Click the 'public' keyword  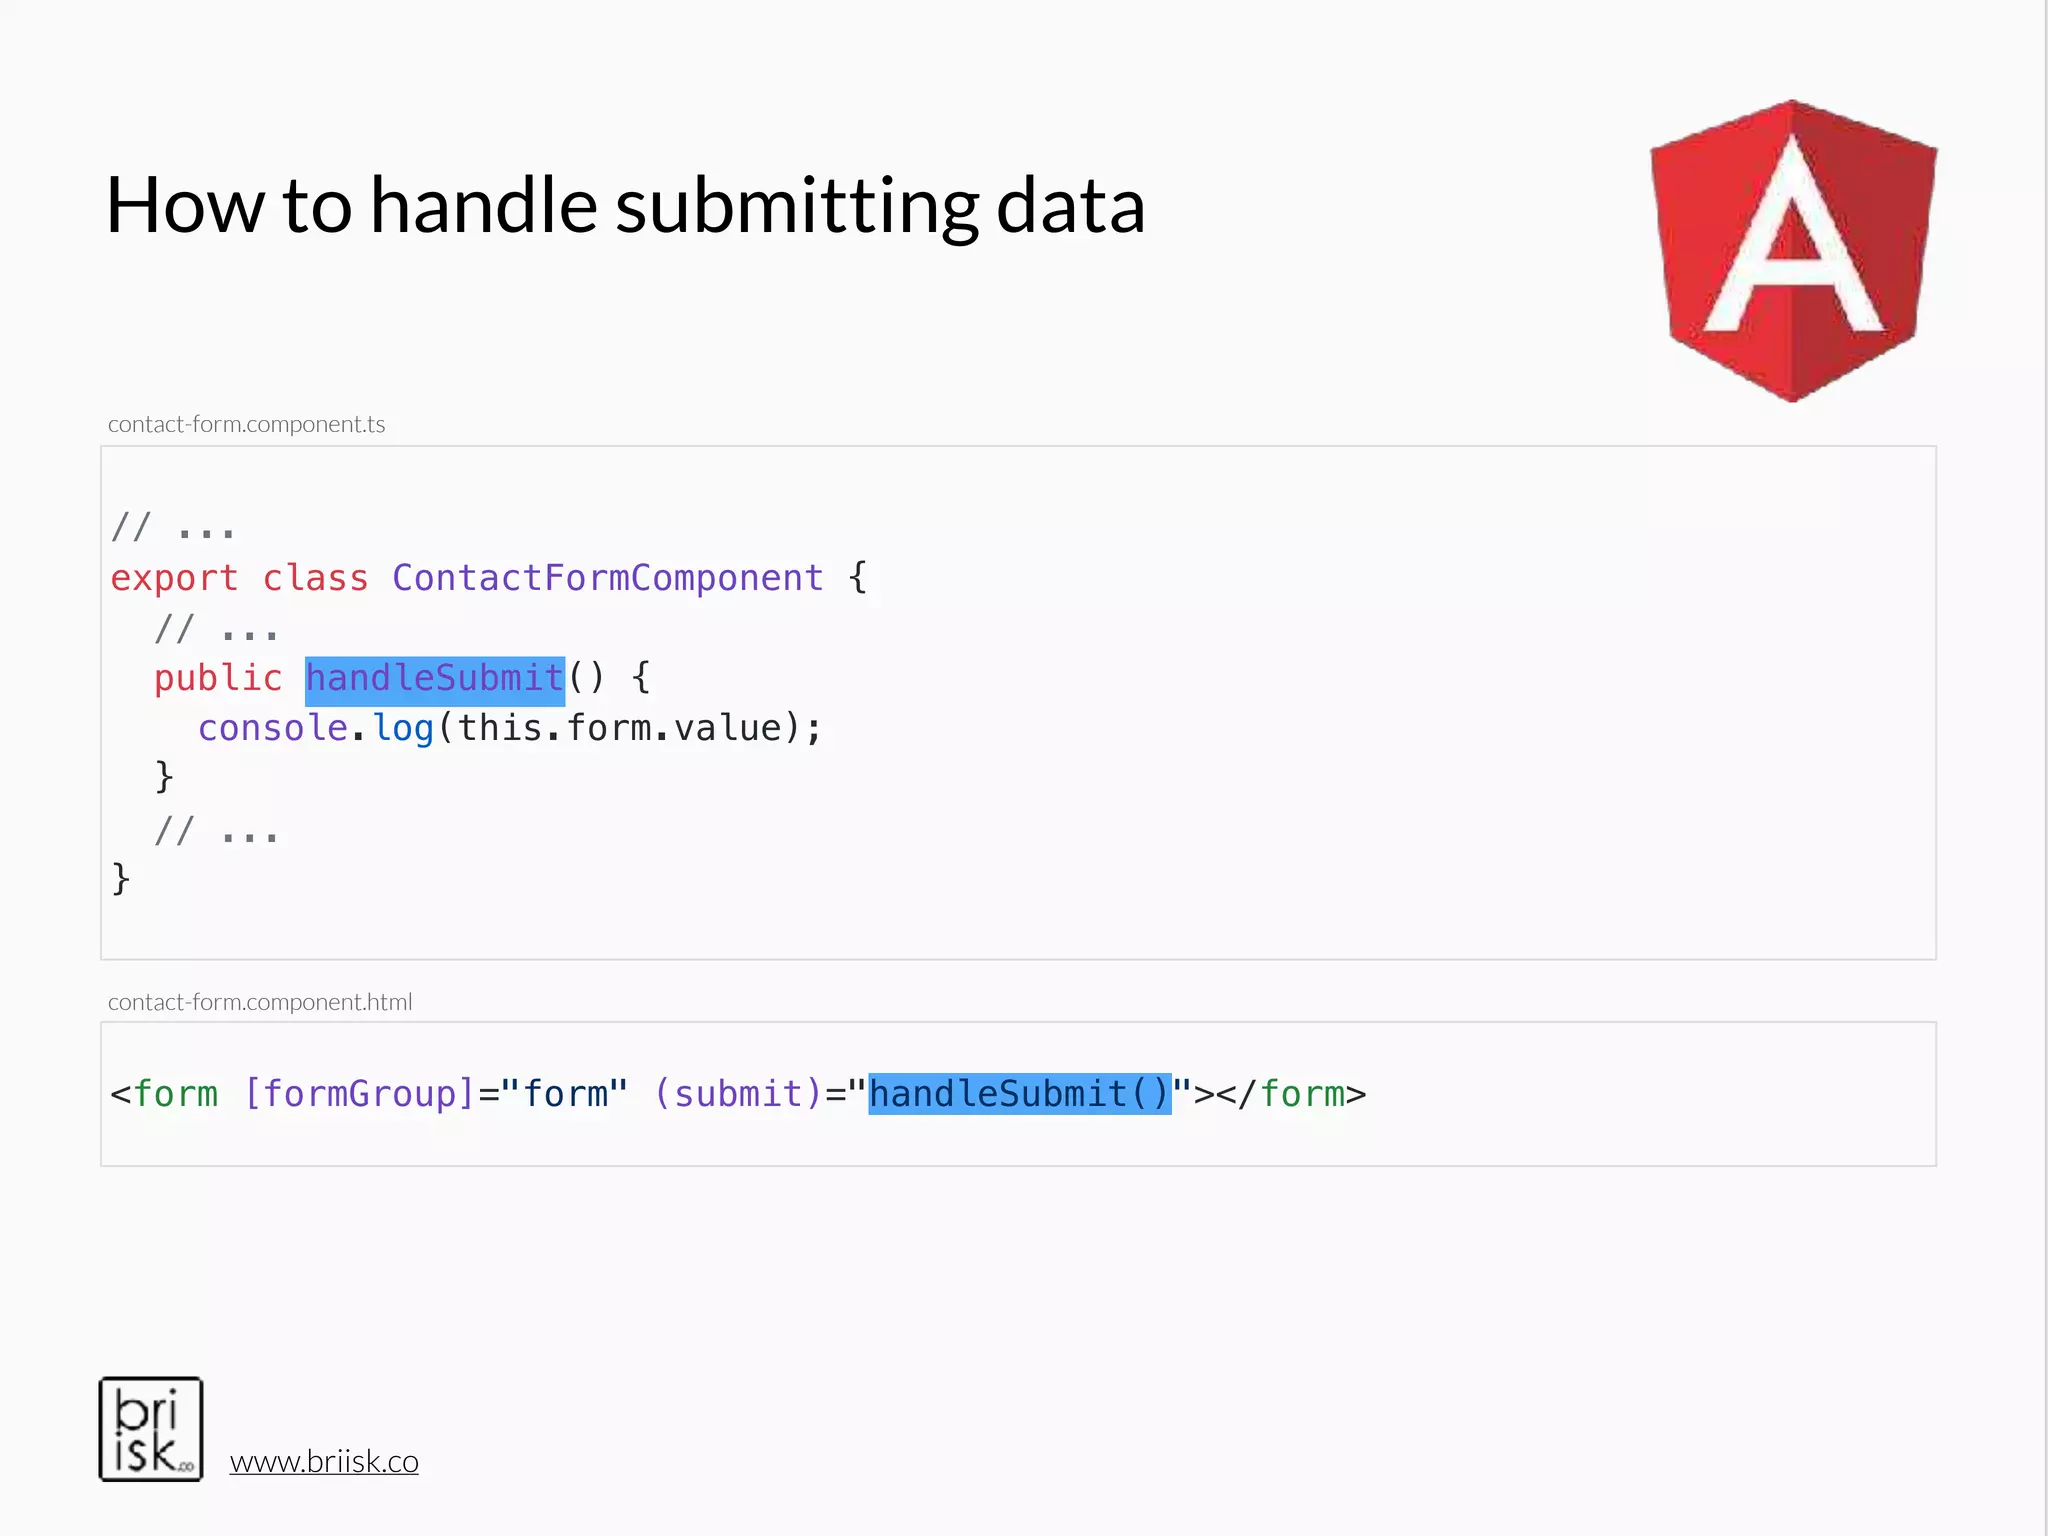pos(218,679)
